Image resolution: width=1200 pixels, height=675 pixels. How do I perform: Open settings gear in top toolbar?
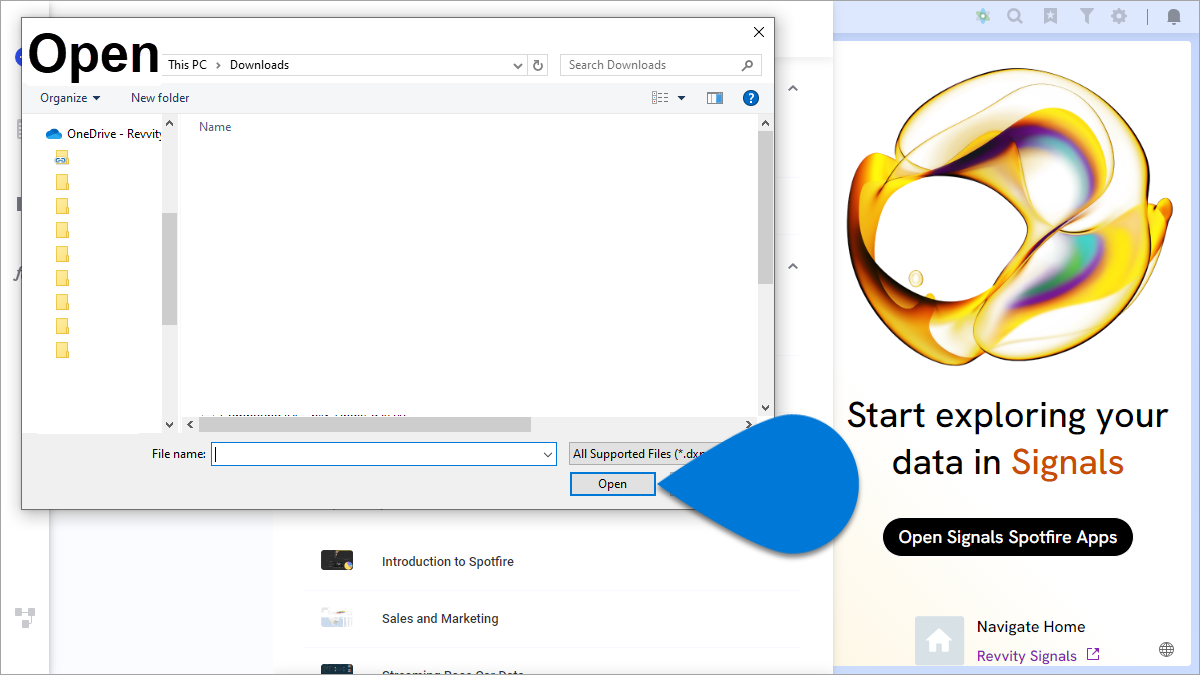pyautogui.click(x=1119, y=16)
